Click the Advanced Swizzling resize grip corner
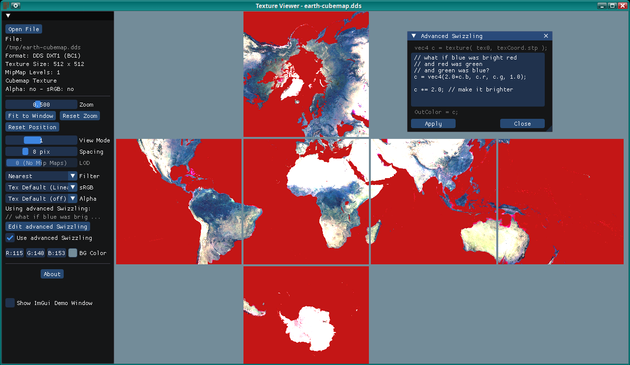 [x=549, y=129]
